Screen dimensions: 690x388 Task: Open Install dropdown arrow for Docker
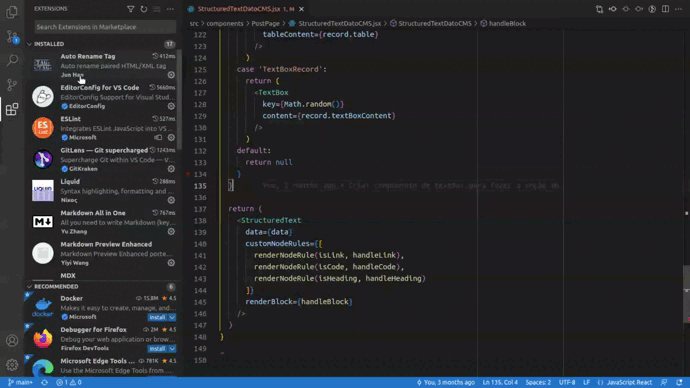point(172,317)
